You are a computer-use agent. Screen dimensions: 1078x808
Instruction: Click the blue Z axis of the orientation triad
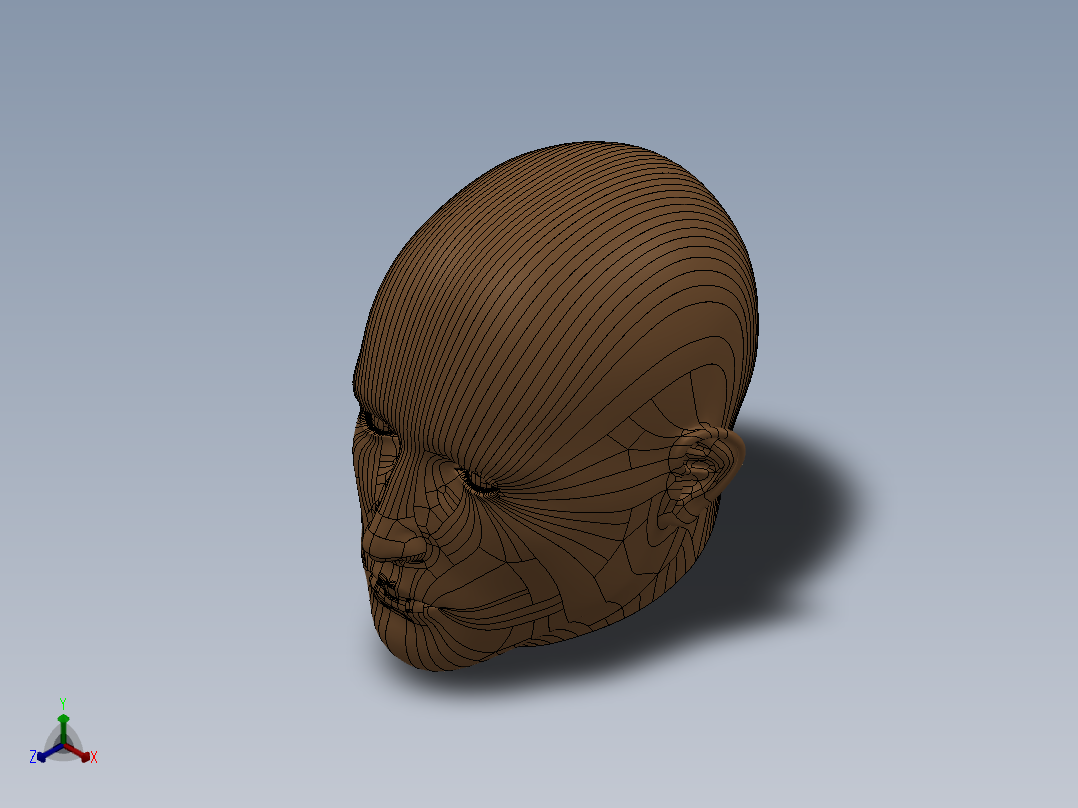tap(51, 752)
